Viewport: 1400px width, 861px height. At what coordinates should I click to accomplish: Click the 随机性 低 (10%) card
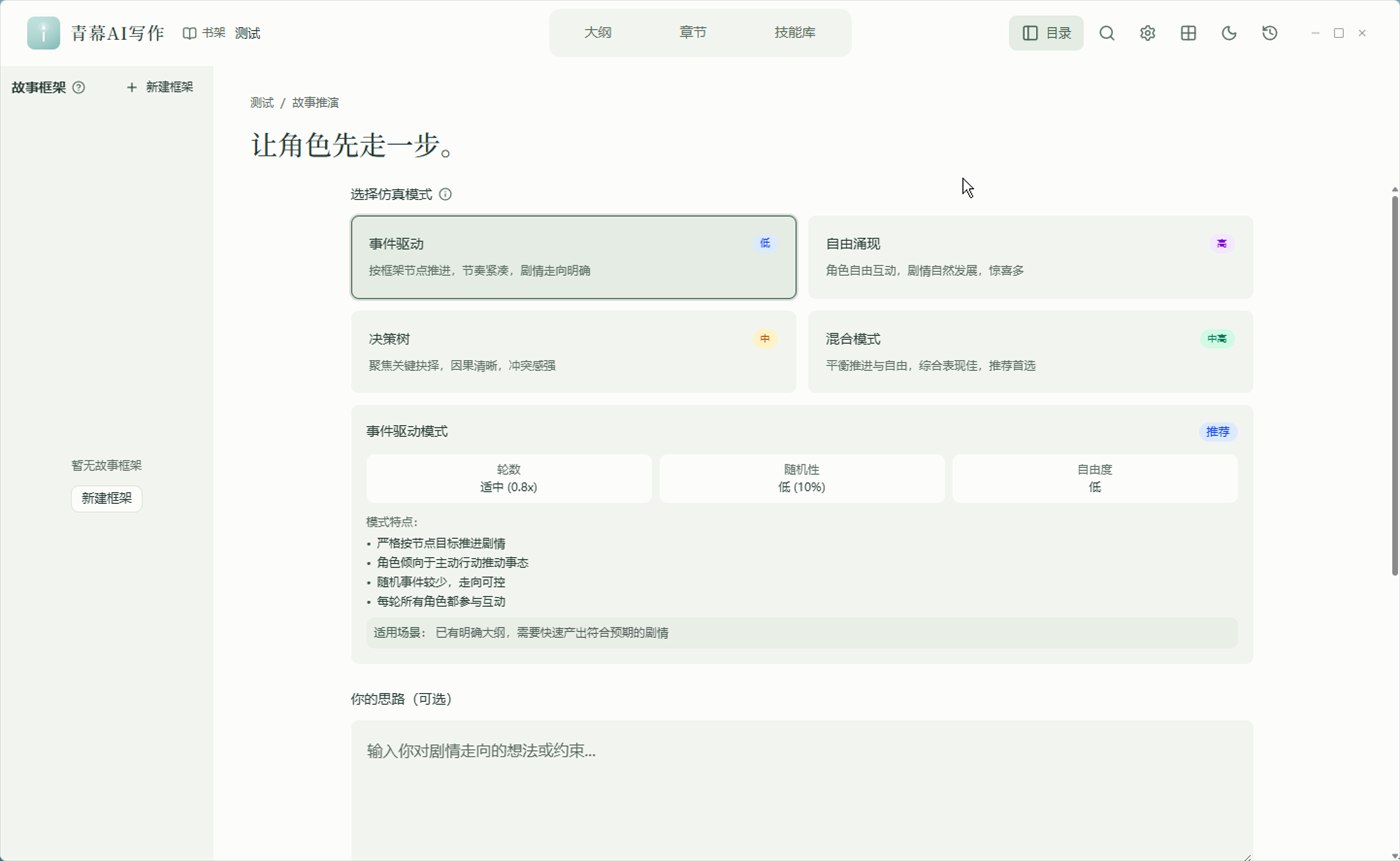[x=802, y=478]
